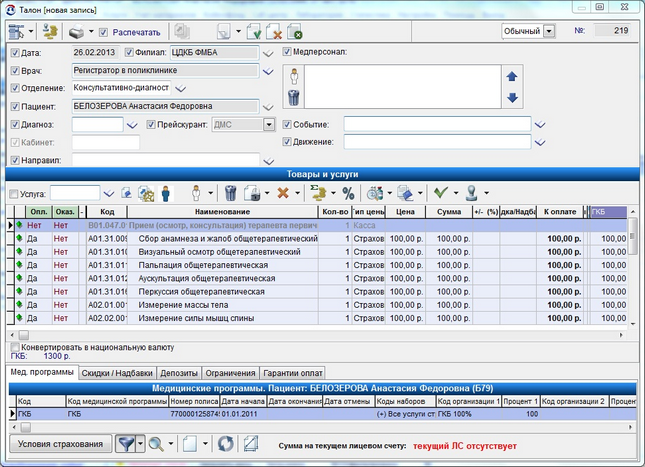Click the gears documents icon near Услуга
This screenshot has width=645, height=467.
tap(146, 193)
